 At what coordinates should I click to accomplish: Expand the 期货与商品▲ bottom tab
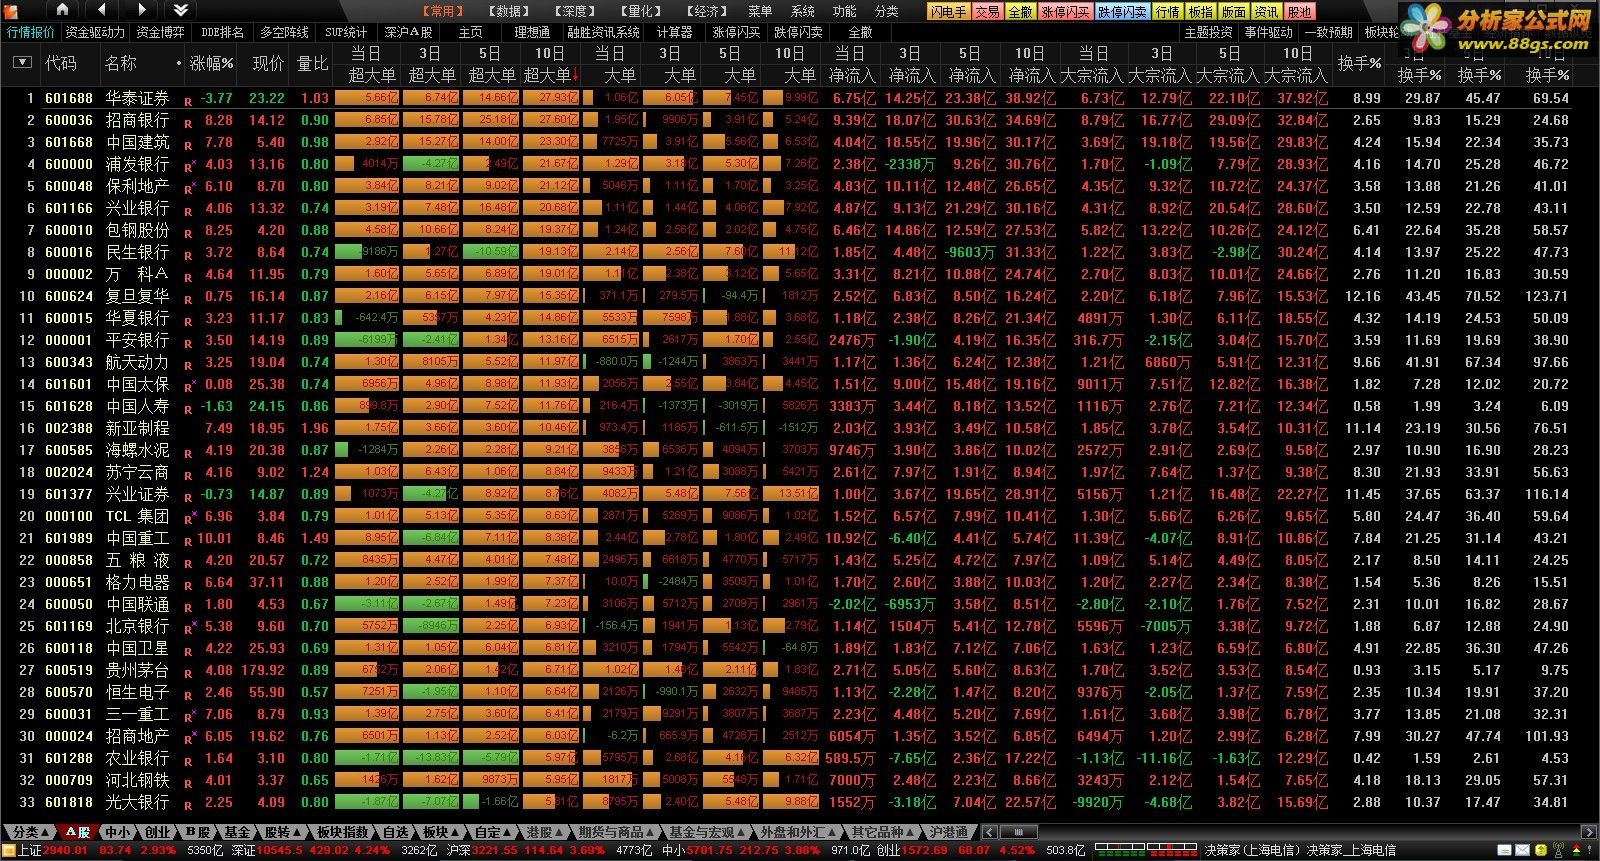point(616,832)
